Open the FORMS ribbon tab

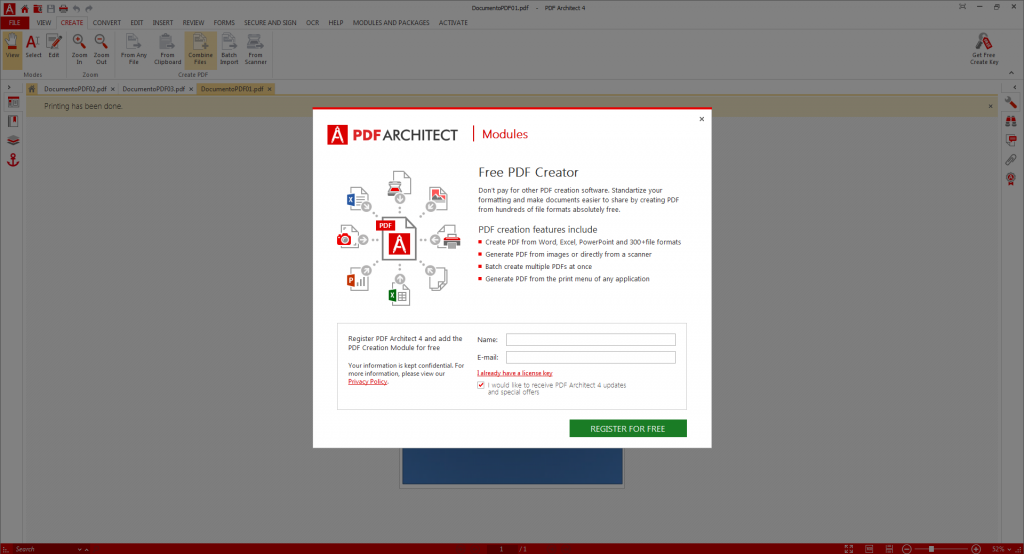tap(224, 22)
